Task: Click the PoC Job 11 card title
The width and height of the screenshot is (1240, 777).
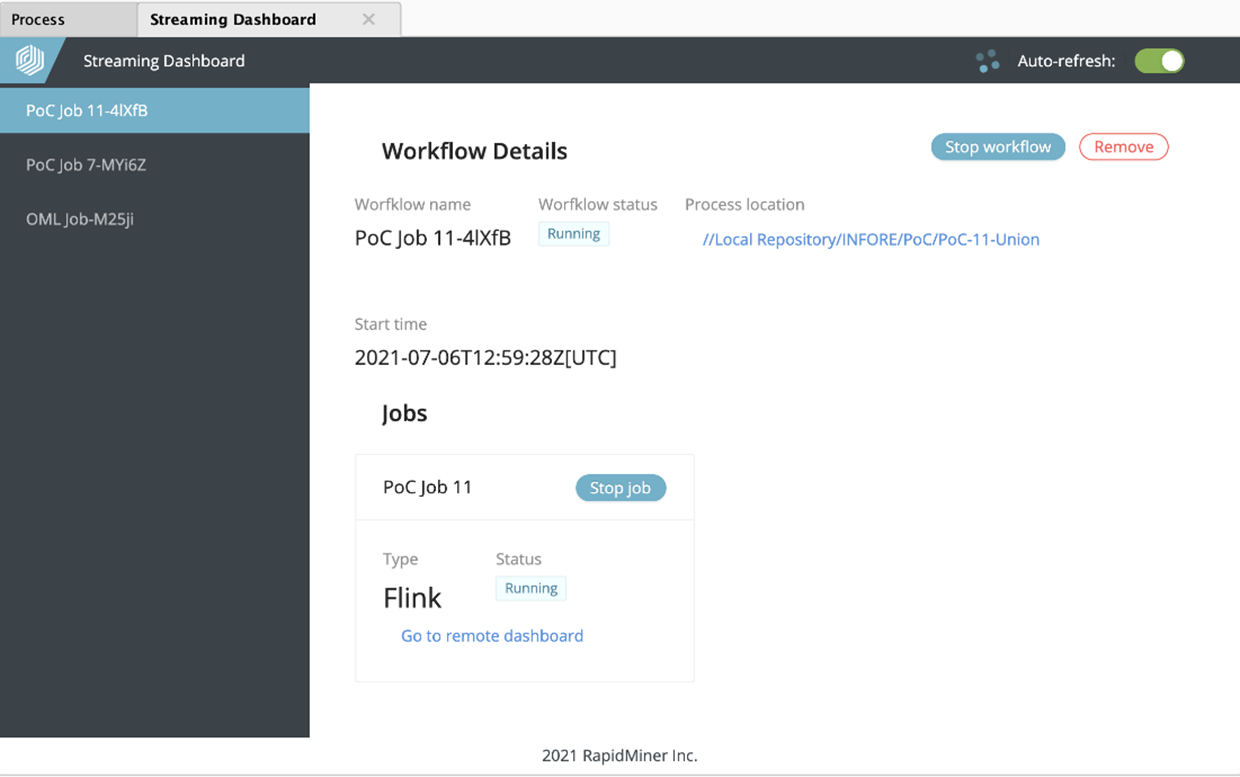Action: coord(427,488)
